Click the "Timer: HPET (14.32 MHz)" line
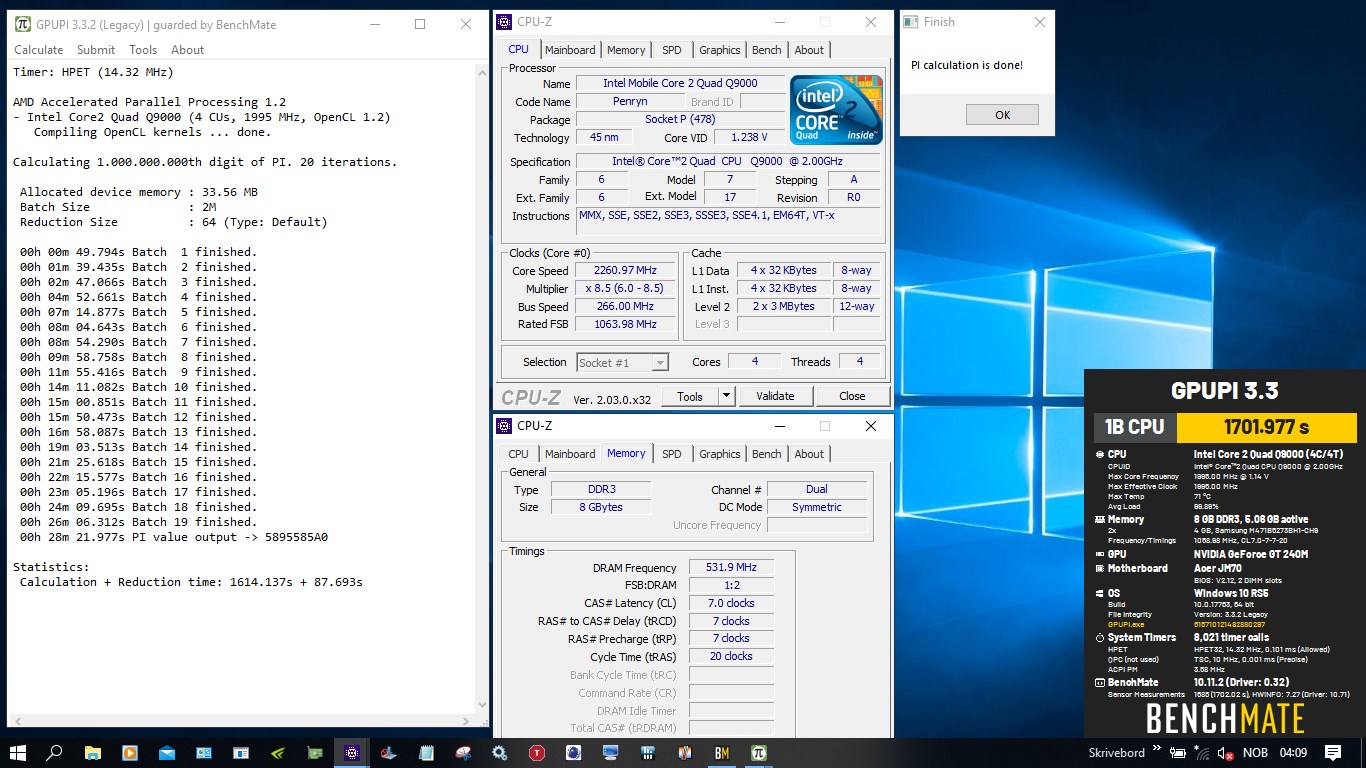The width and height of the screenshot is (1366, 768). 93,72
